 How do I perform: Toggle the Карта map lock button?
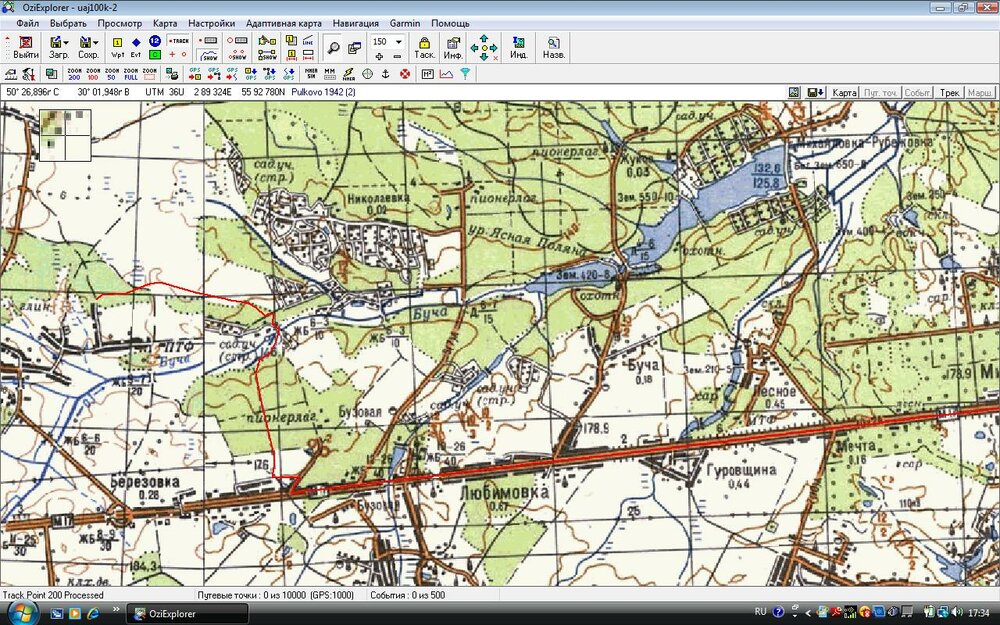point(844,92)
